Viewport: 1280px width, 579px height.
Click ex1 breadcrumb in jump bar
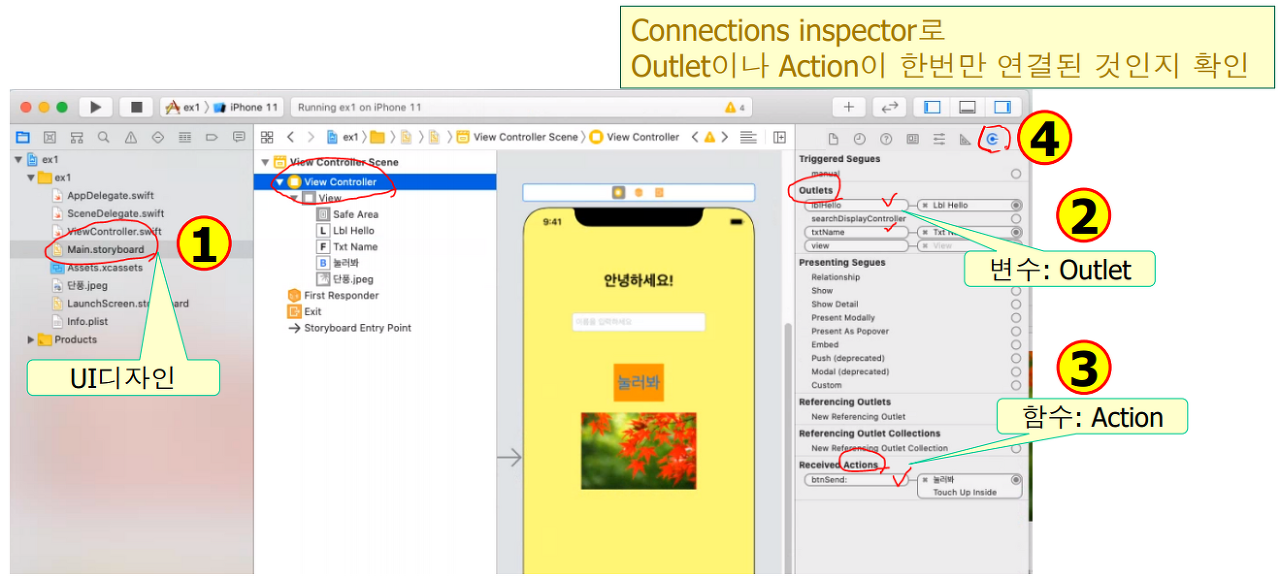343,137
